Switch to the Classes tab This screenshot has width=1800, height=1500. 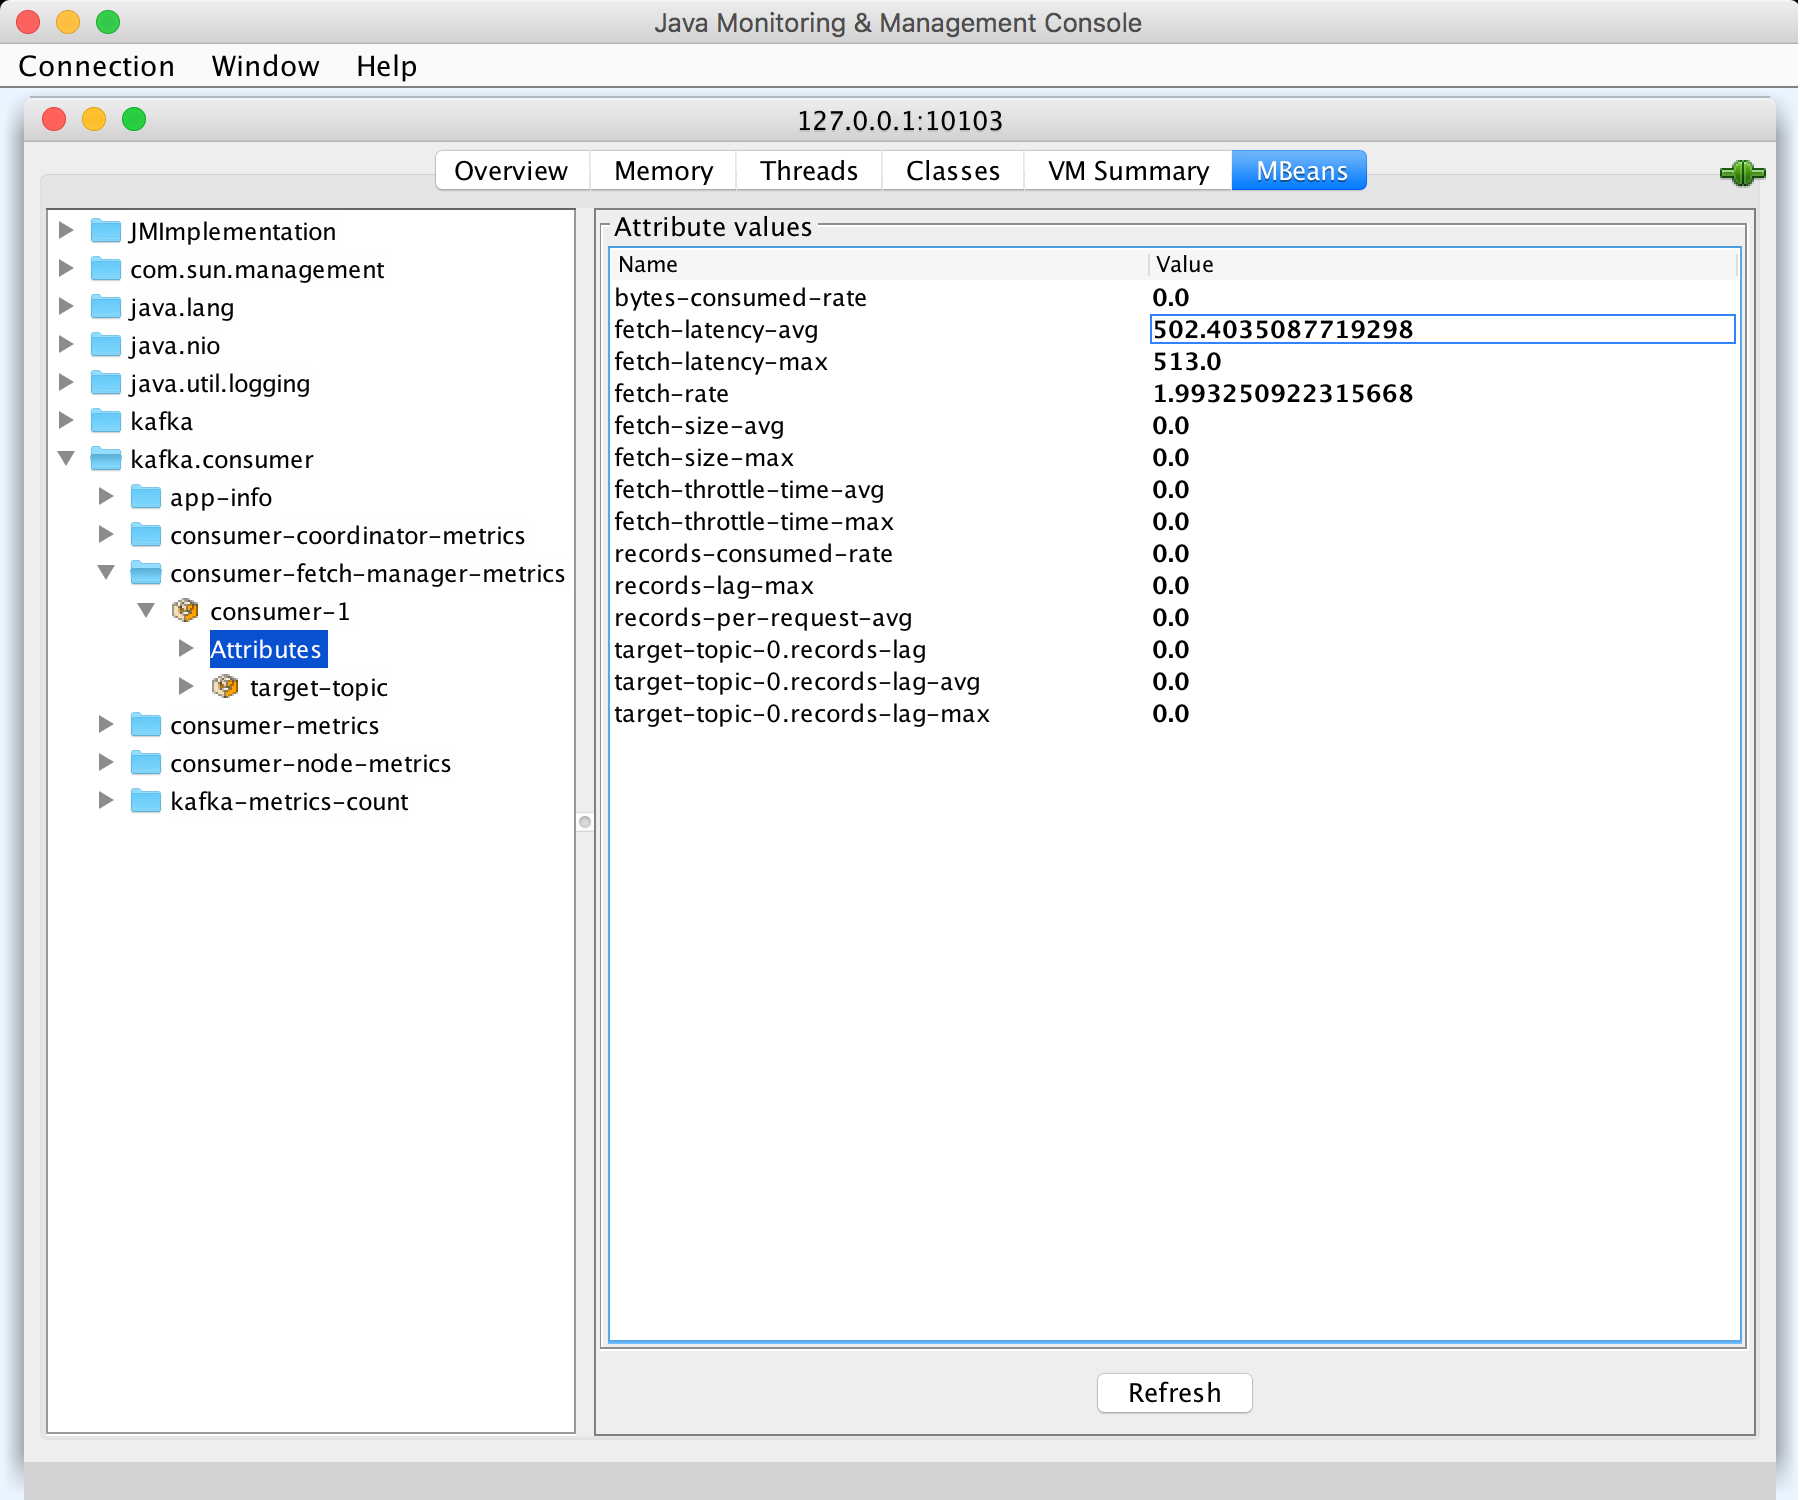953,170
